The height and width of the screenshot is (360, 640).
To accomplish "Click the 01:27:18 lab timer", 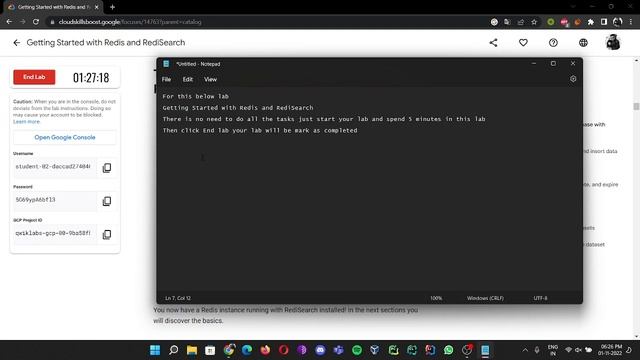I will click(x=91, y=78).
